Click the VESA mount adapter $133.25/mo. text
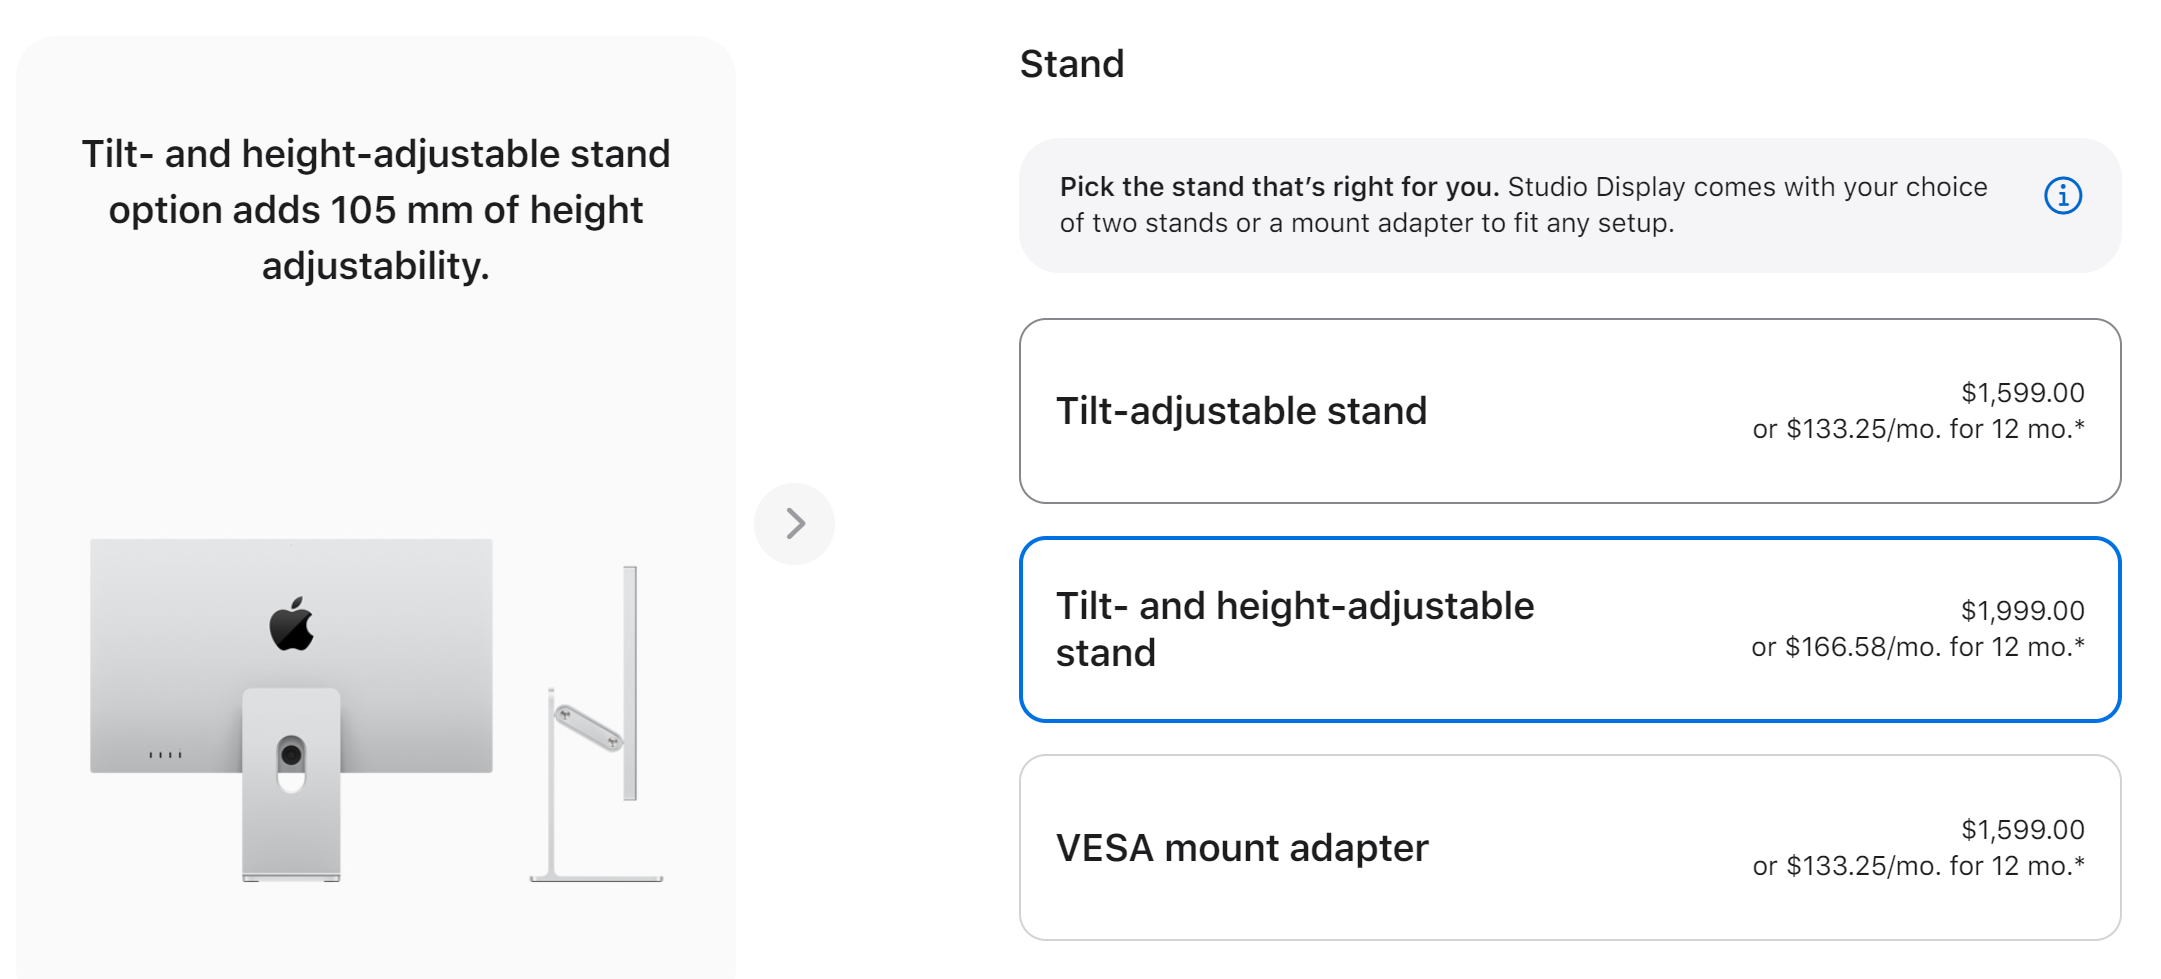 [1917, 866]
